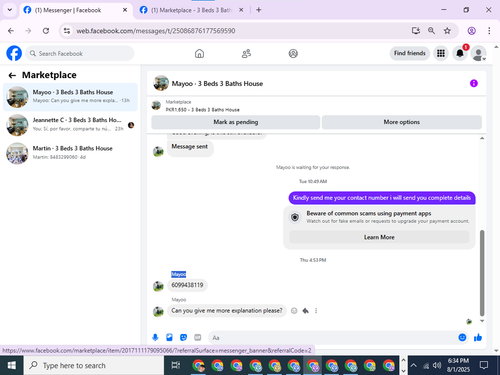Screen dimensions: 500x375
Task: Click More options button
Action: click(402, 122)
